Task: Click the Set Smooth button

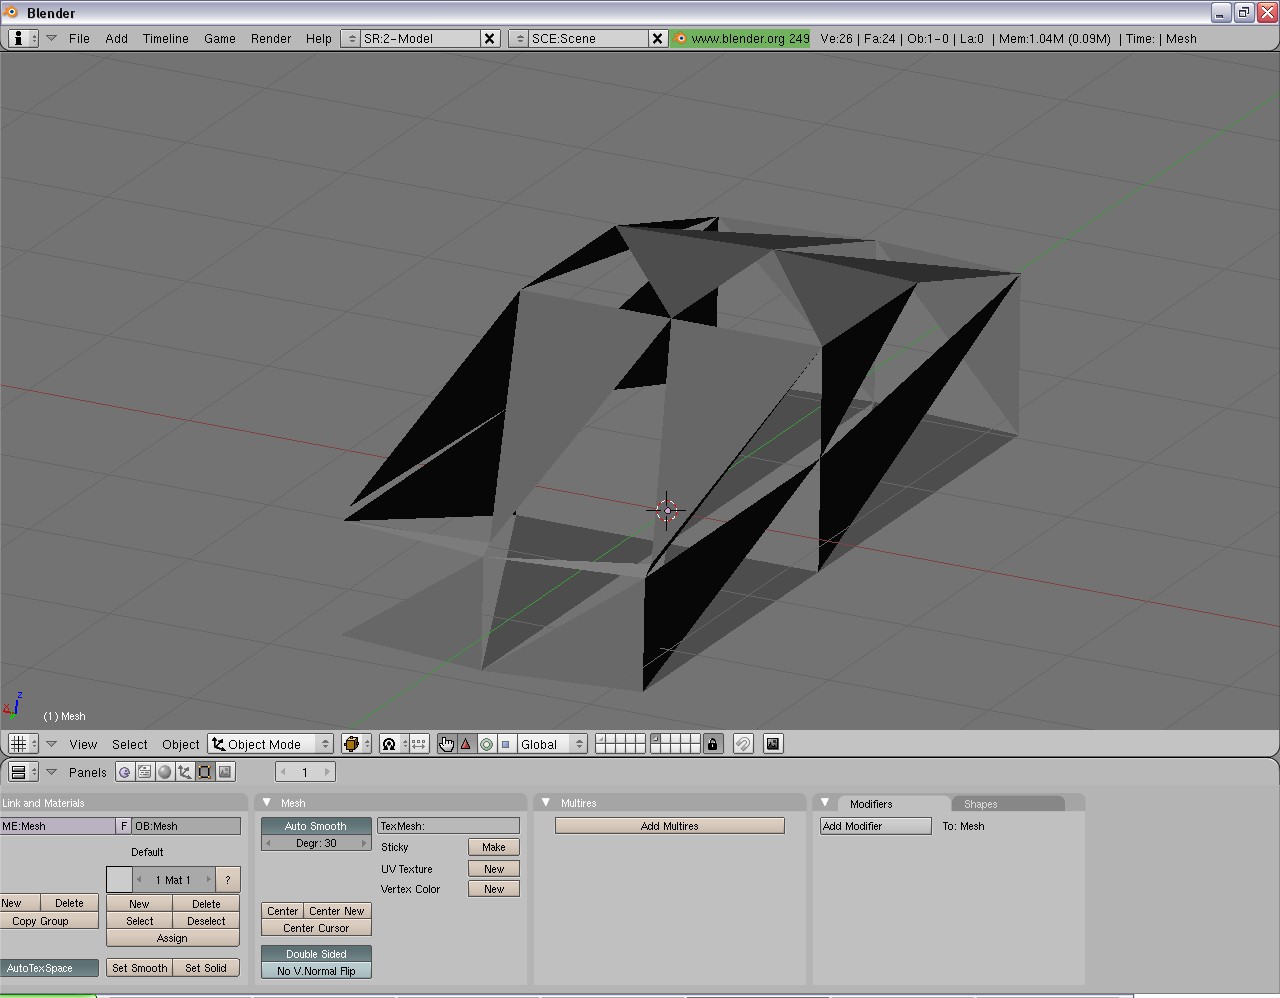Action: click(140, 968)
